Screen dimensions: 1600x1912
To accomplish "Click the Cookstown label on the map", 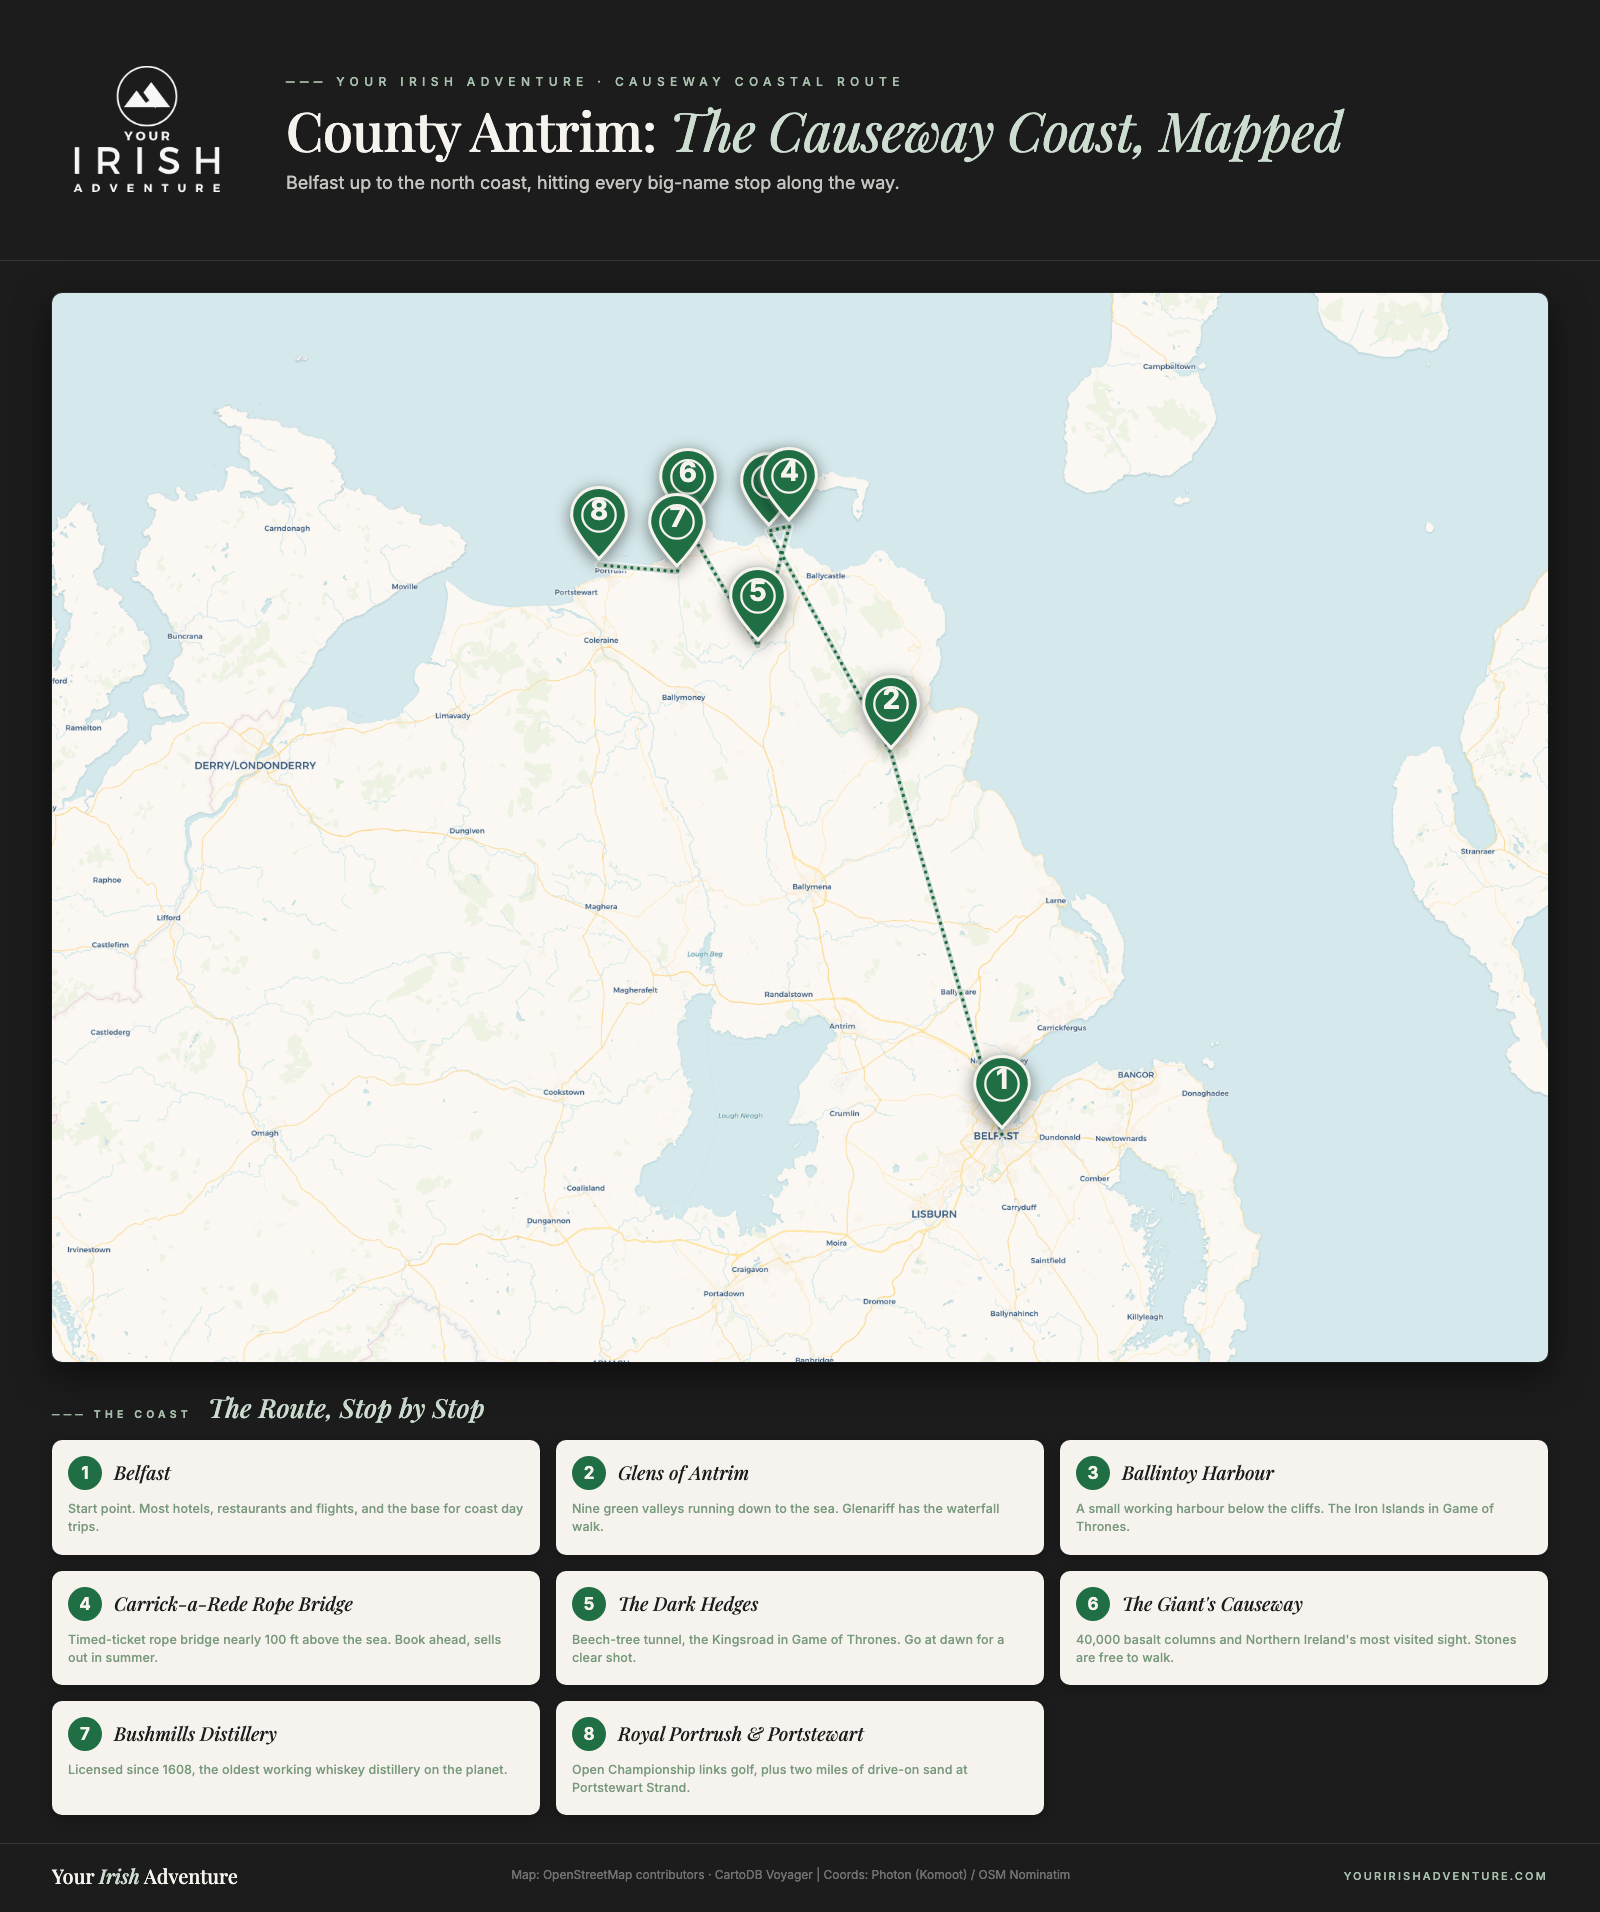I will 564,1092.
